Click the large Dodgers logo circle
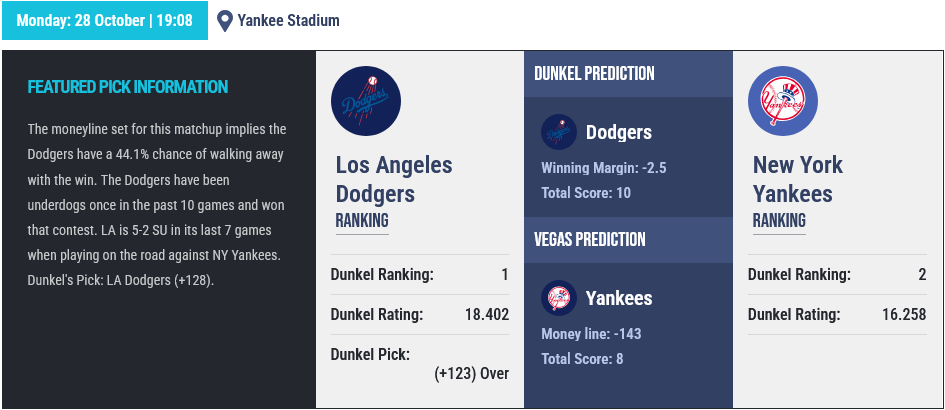The image size is (945, 410). point(366,101)
